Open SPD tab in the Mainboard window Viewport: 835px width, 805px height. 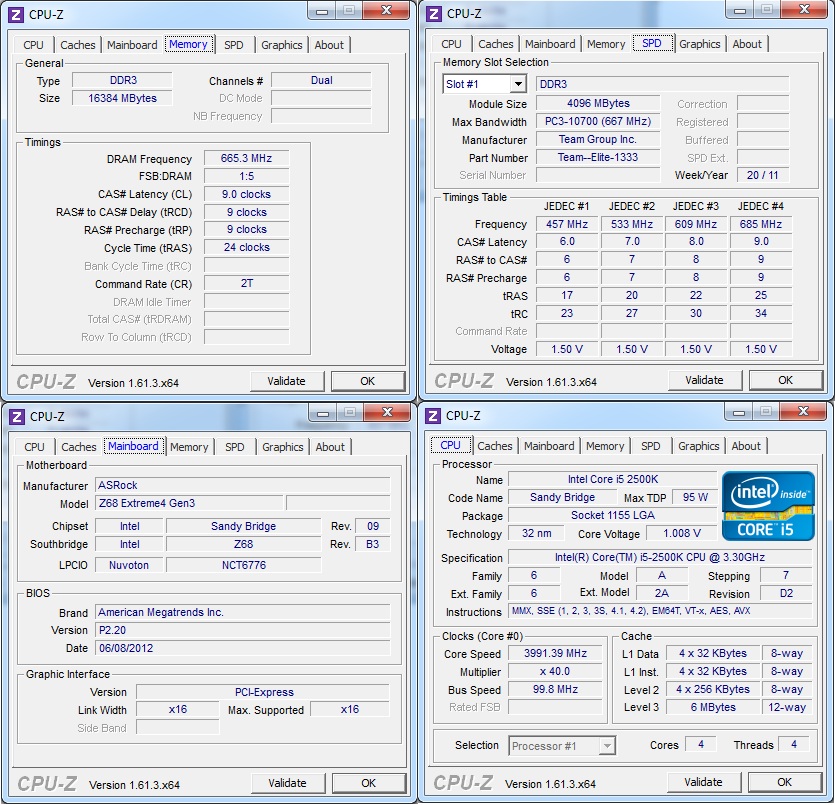[x=235, y=447]
